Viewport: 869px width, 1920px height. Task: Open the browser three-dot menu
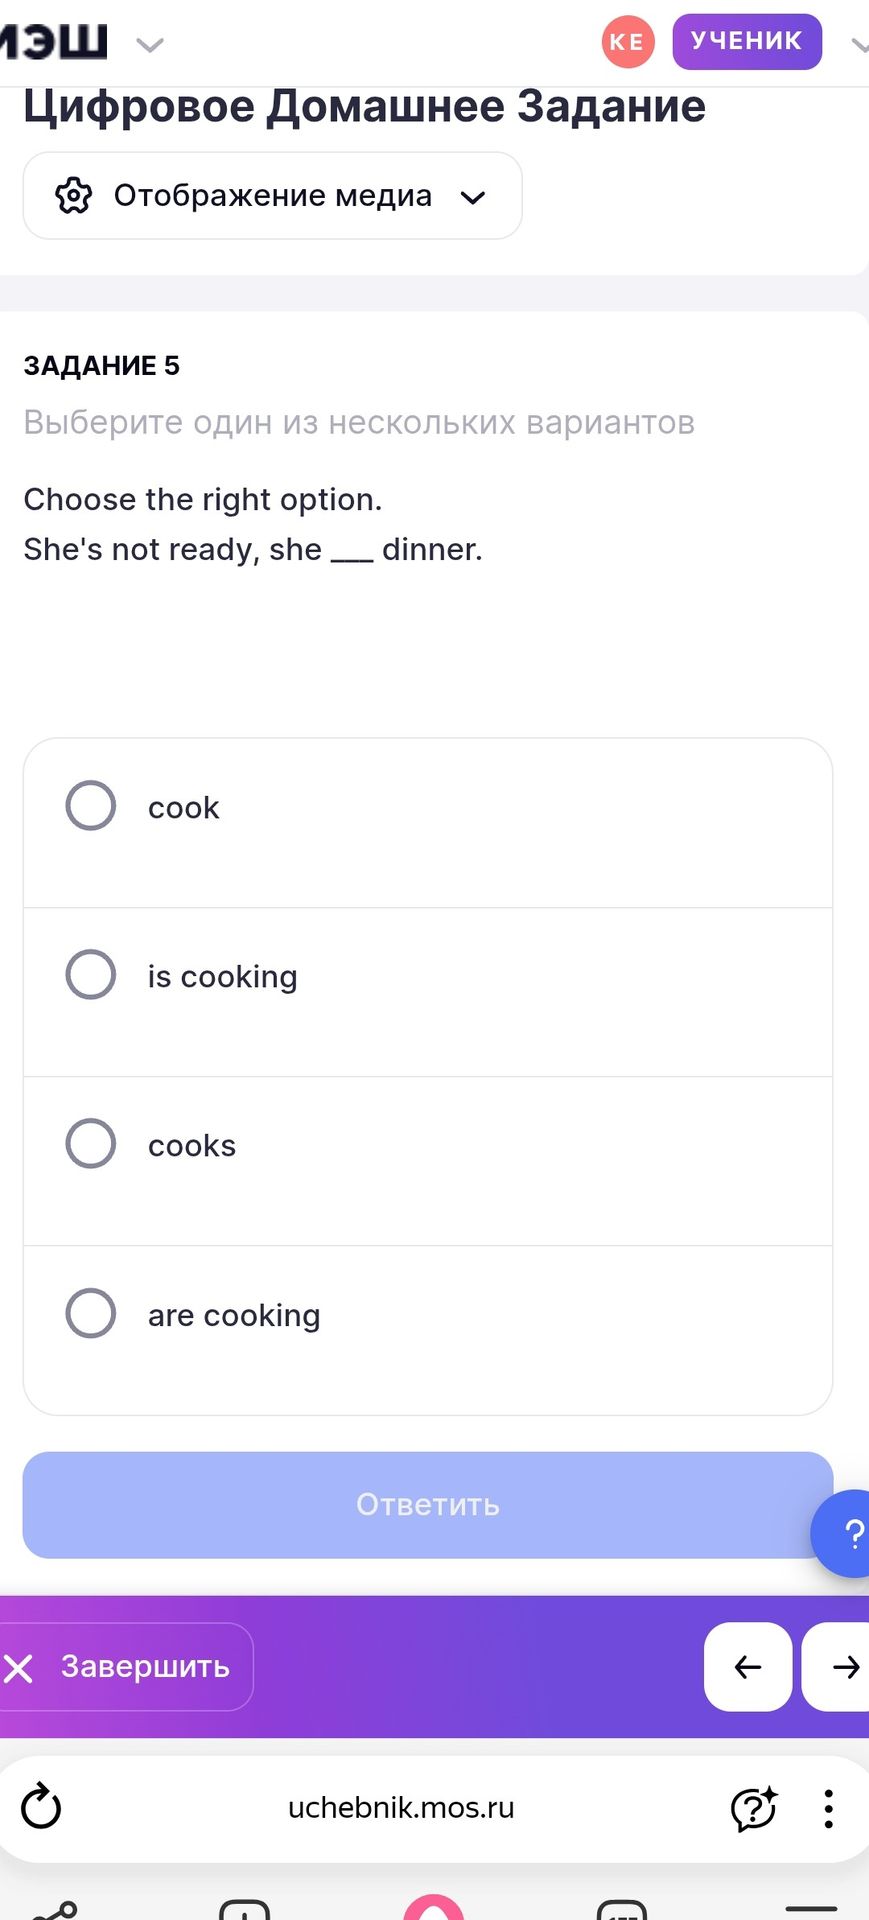click(828, 1808)
